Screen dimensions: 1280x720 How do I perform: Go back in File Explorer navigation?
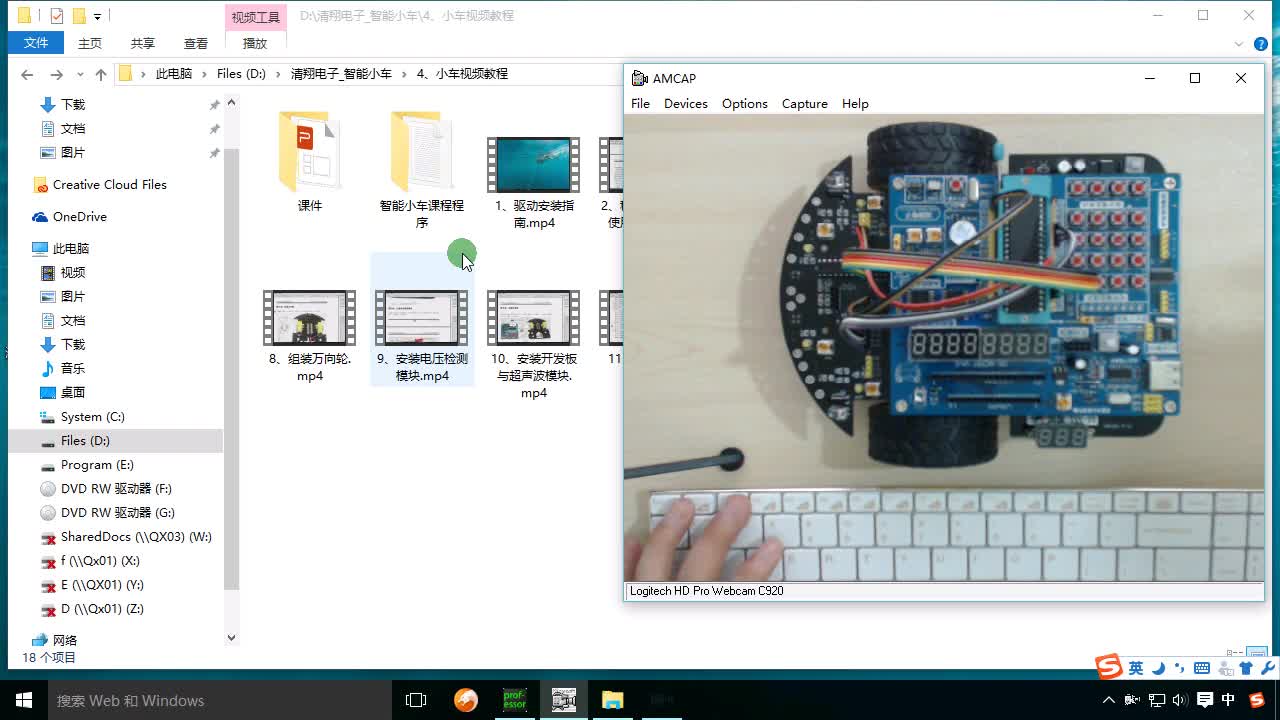coord(27,74)
